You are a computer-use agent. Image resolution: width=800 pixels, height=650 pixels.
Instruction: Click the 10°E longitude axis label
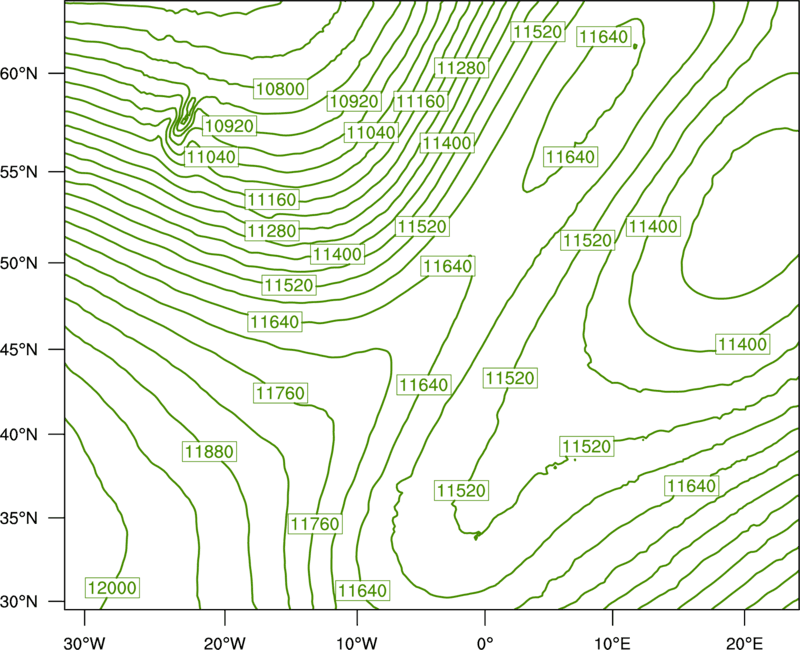tap(612, 643)
